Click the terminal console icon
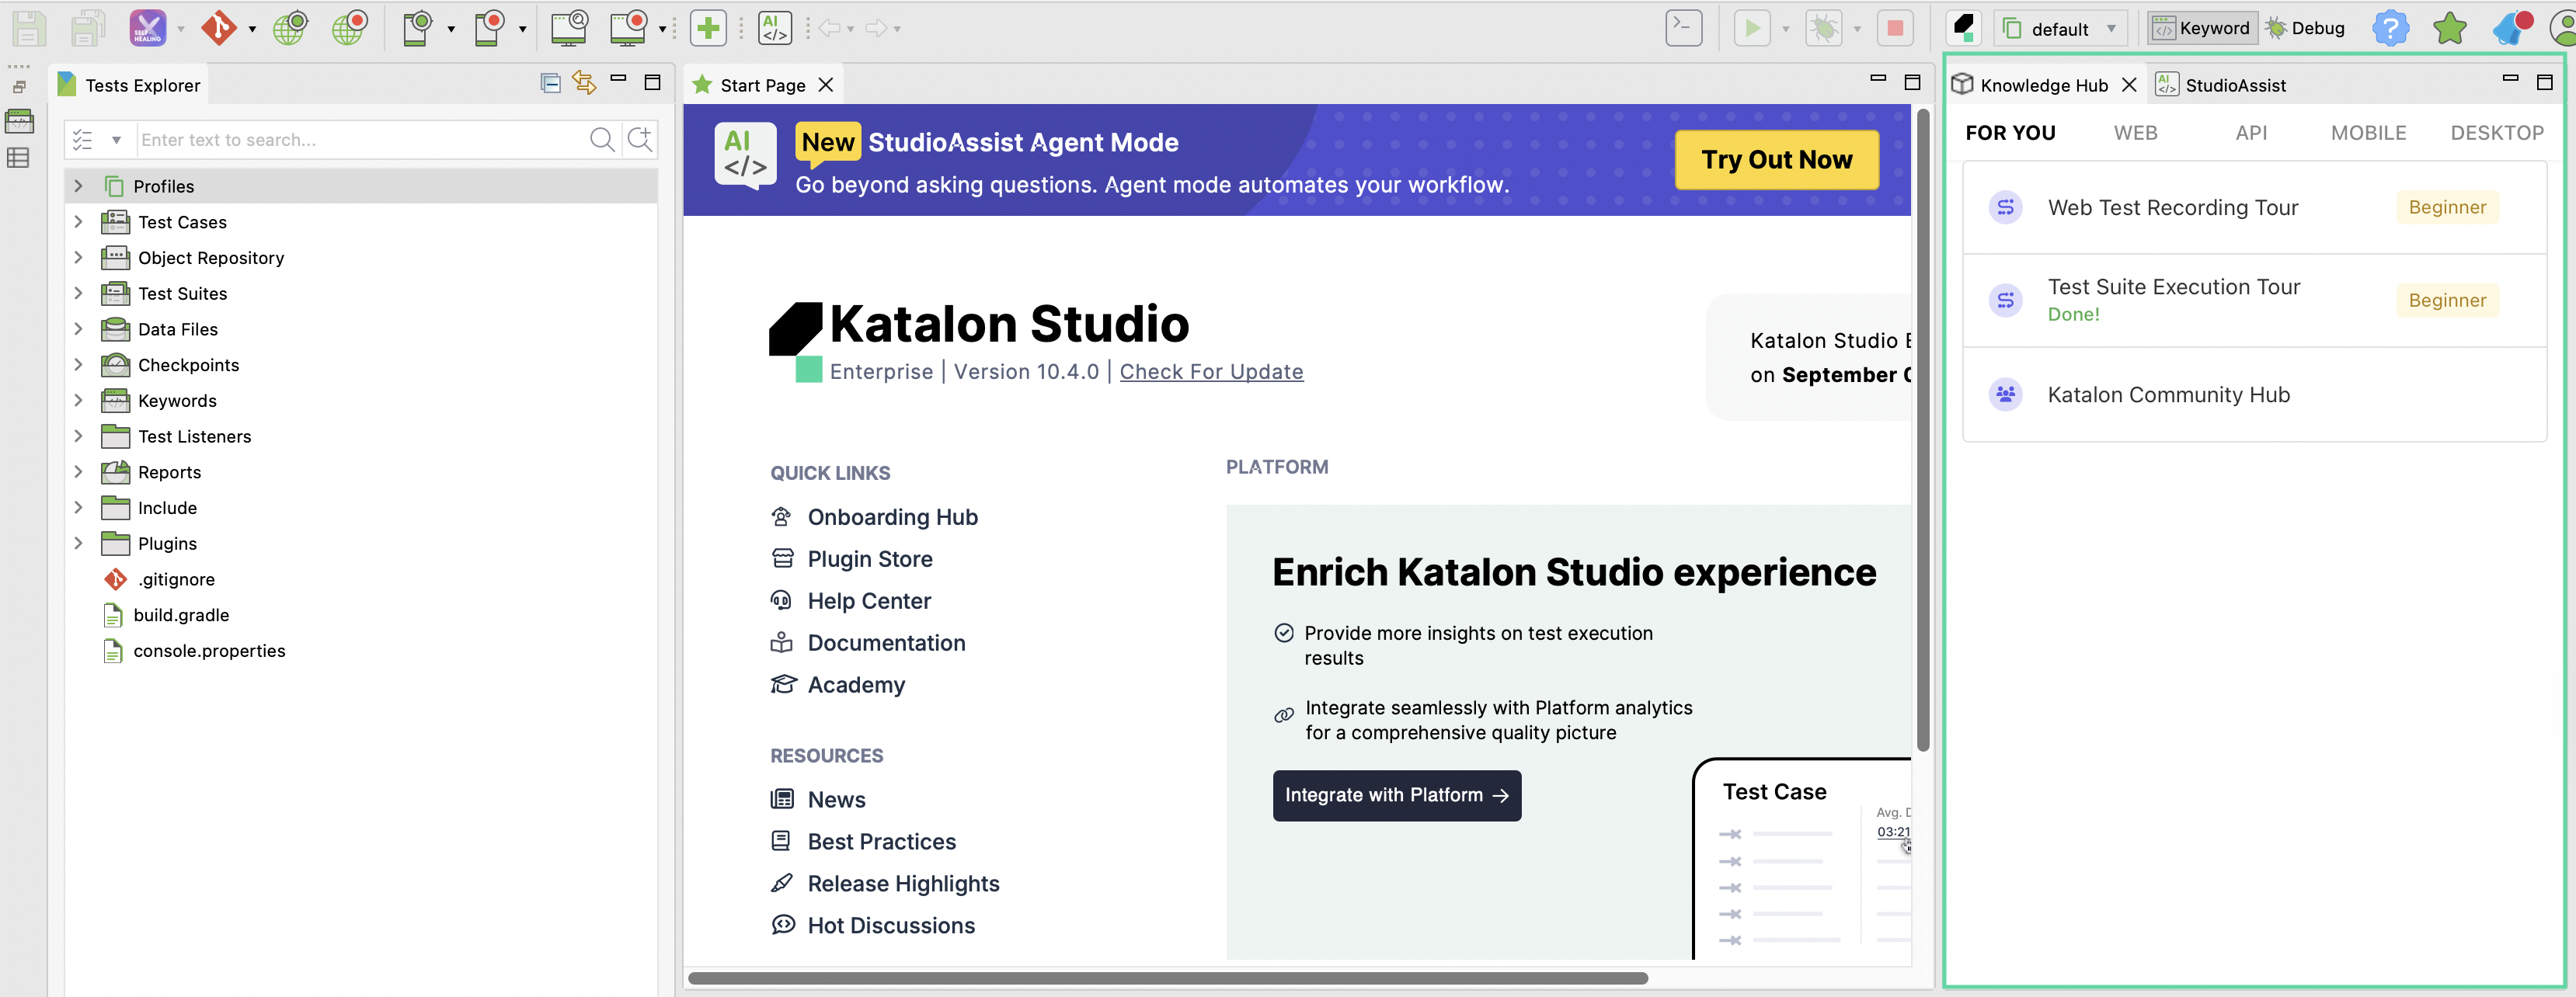The height and width of the screenshot is (997, 2576). click(x=1684, y=27)
